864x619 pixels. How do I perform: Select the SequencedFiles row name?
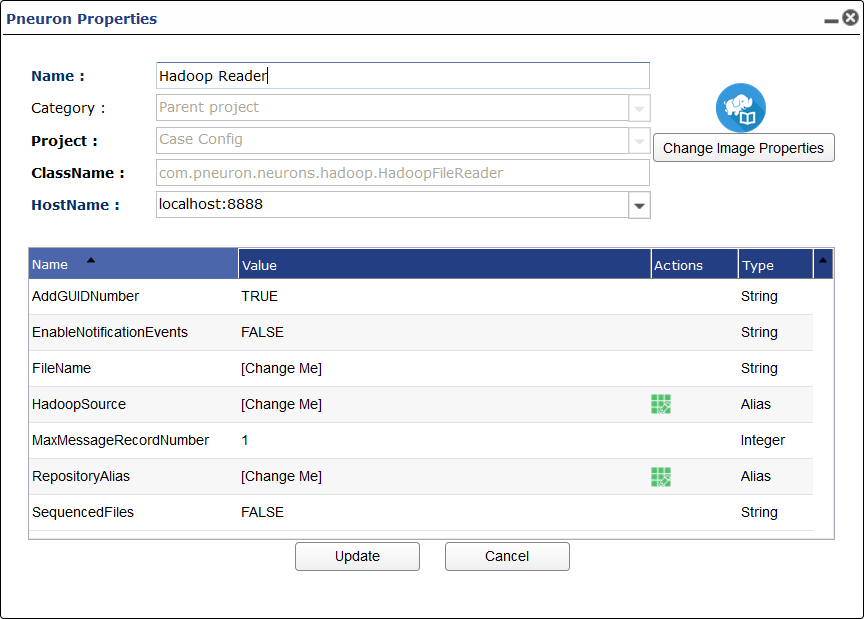(x=83, y=512)
